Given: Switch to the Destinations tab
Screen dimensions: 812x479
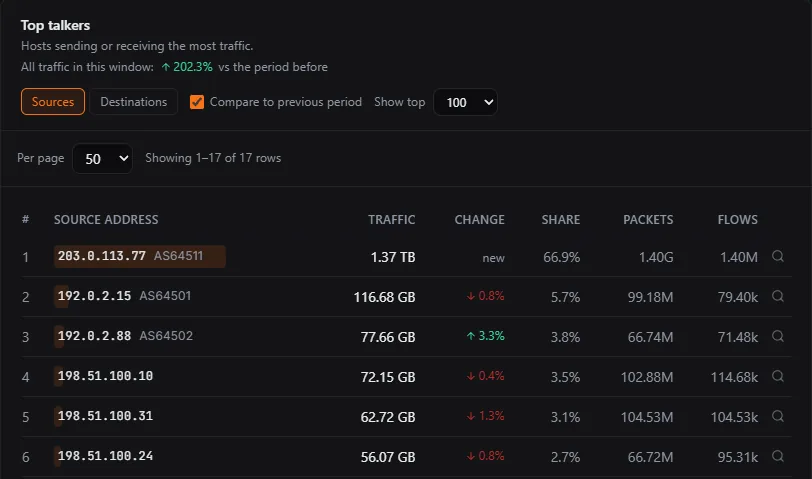Looking at the screenshot, I should 134,101.
